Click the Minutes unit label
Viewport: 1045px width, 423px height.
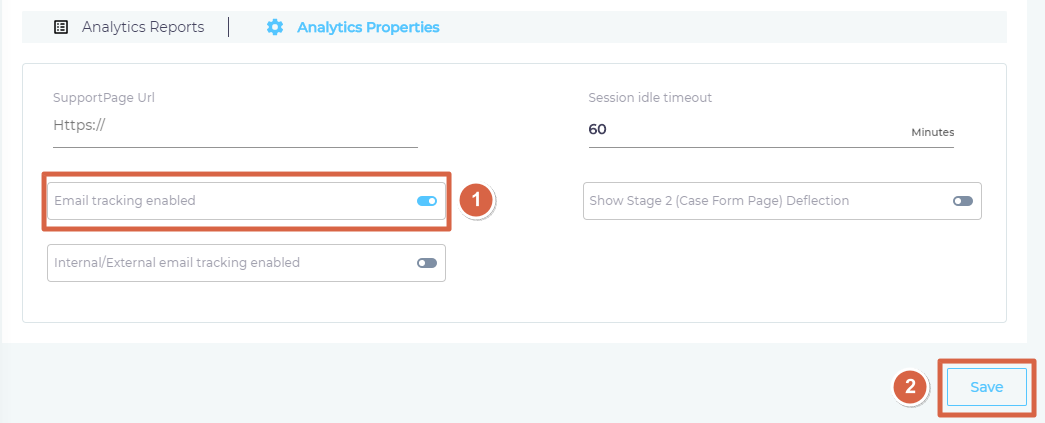click(932, 133)
